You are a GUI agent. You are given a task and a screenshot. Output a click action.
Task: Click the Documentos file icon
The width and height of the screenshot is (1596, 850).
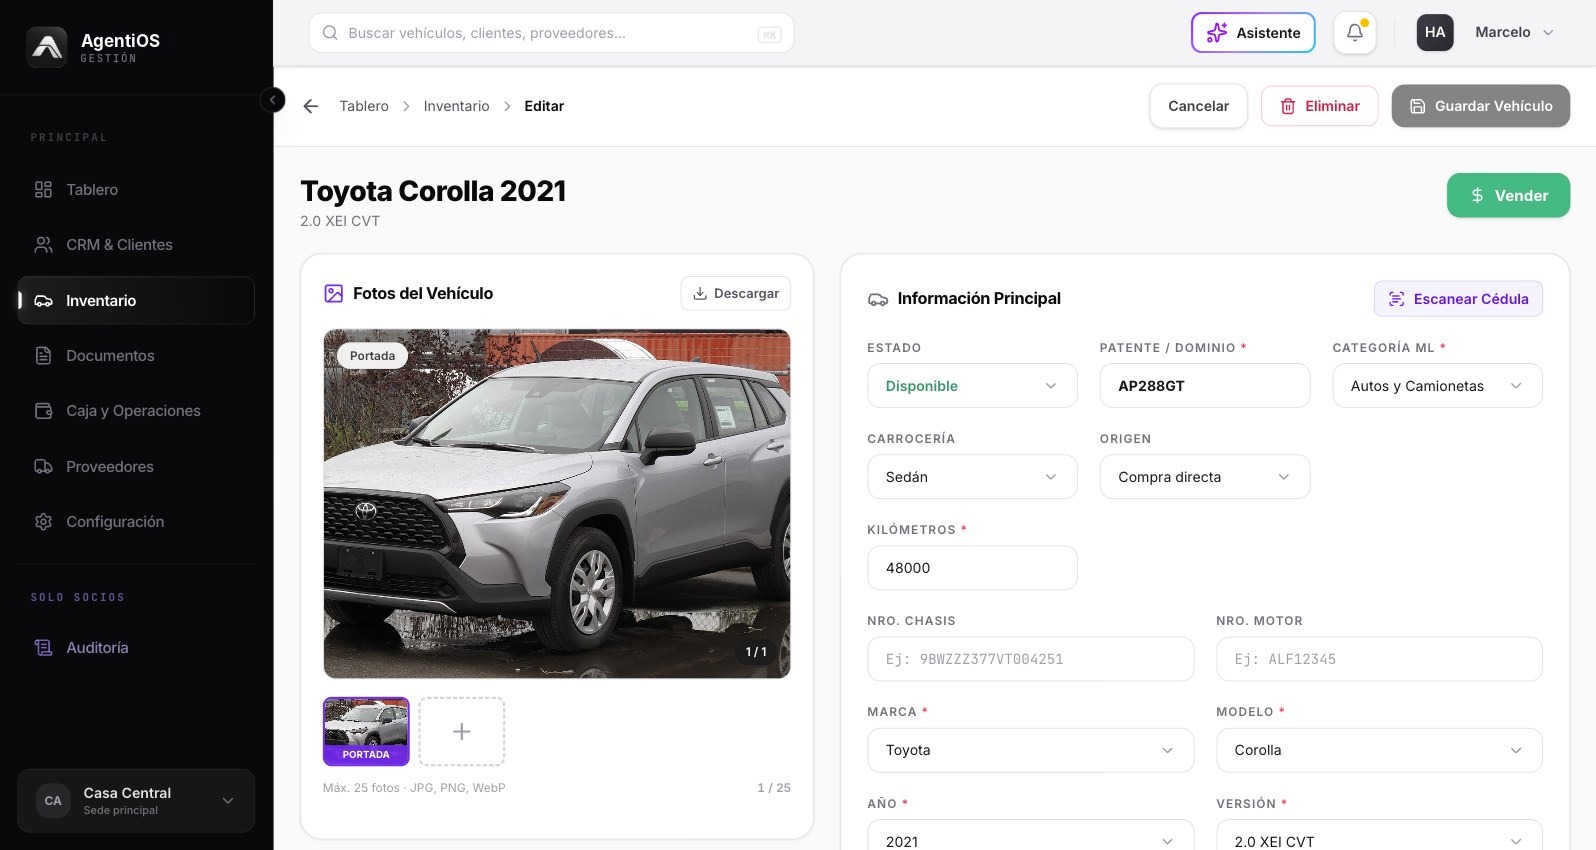coord(43,356)
